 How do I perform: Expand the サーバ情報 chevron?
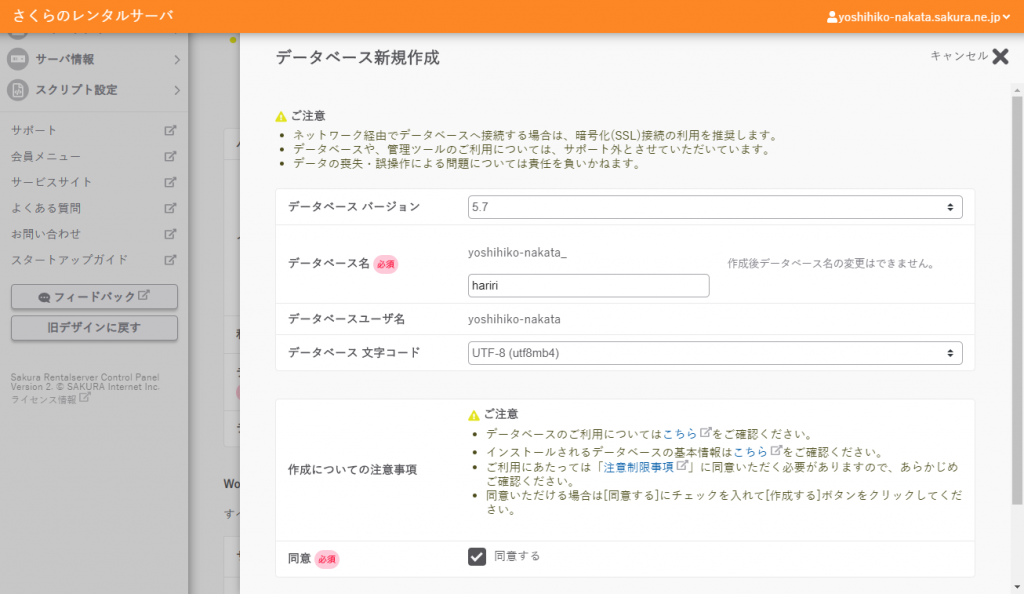(177, 59)
